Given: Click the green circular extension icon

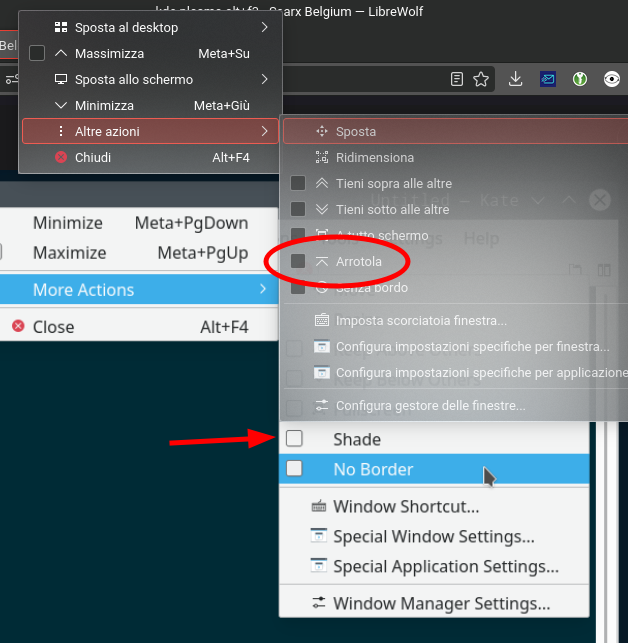Looking at the screenshot, I should pos(580,79).
